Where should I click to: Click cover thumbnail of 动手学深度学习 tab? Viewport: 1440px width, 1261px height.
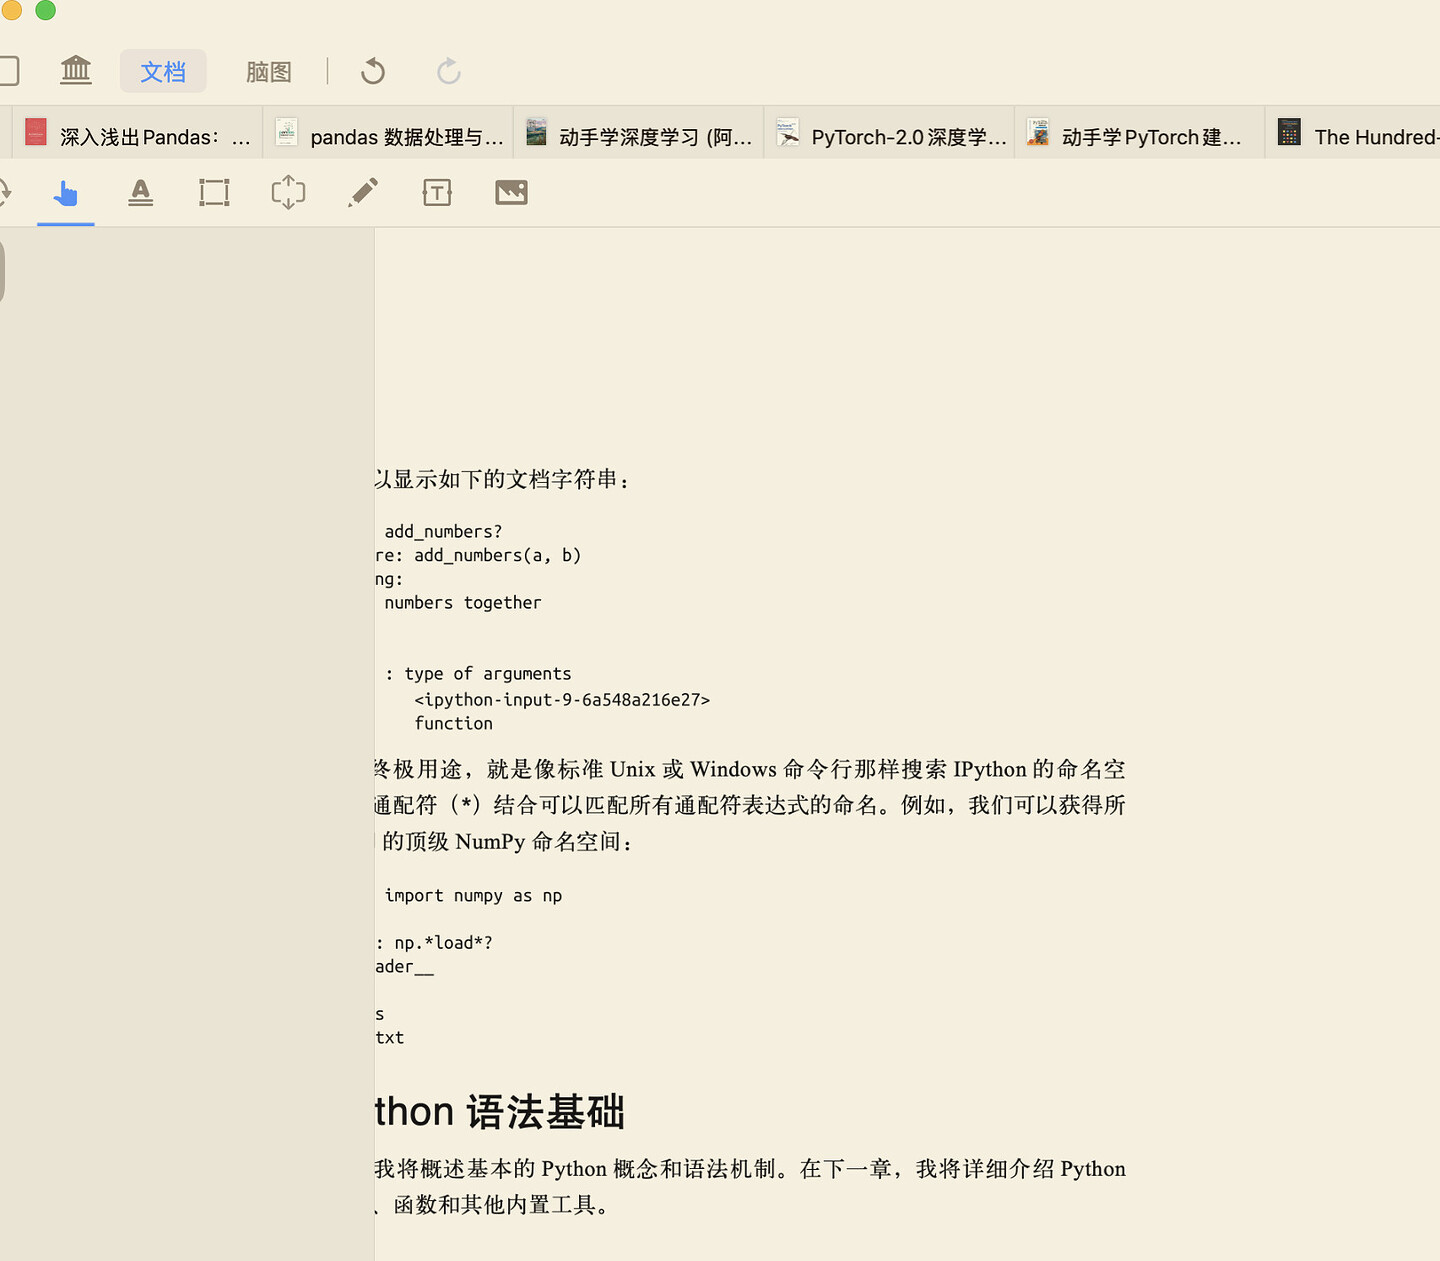(536, 132)
